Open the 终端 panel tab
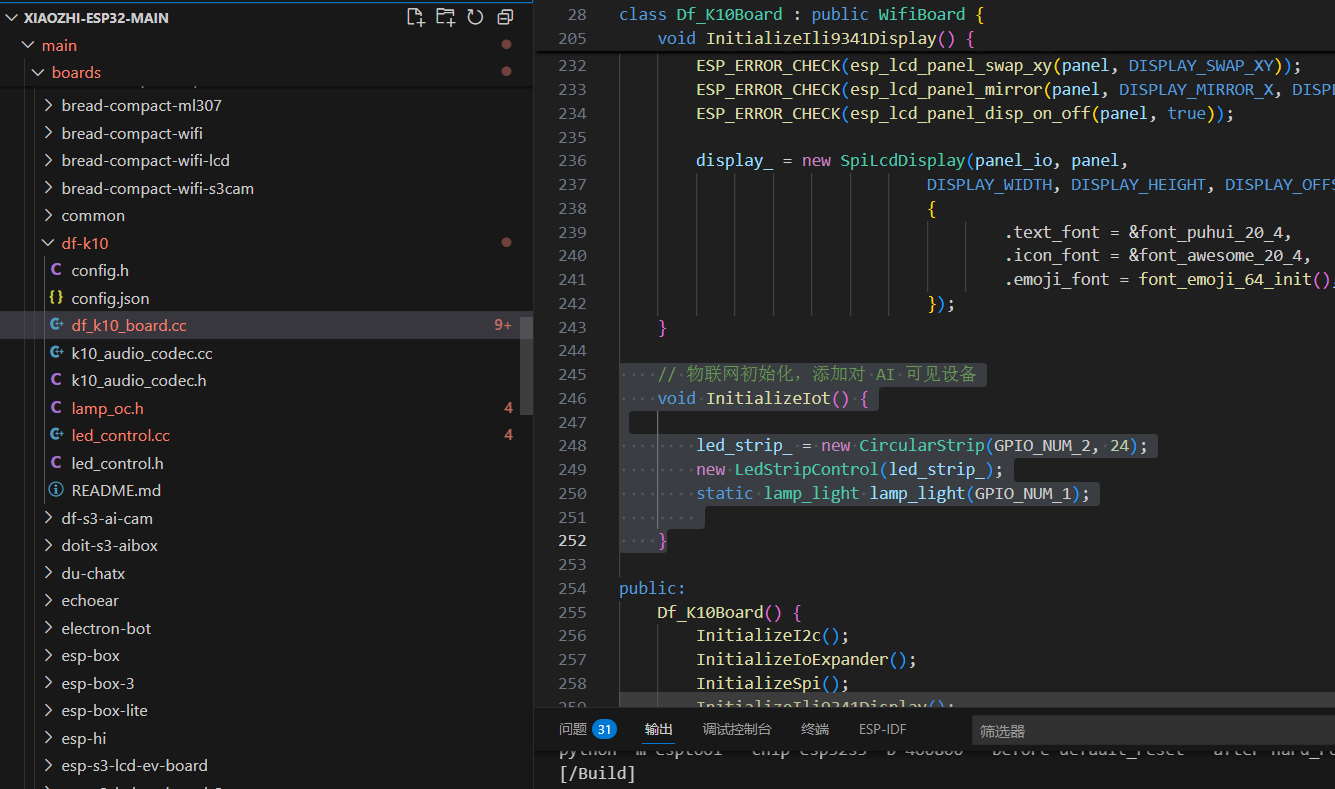 (815, 729)
